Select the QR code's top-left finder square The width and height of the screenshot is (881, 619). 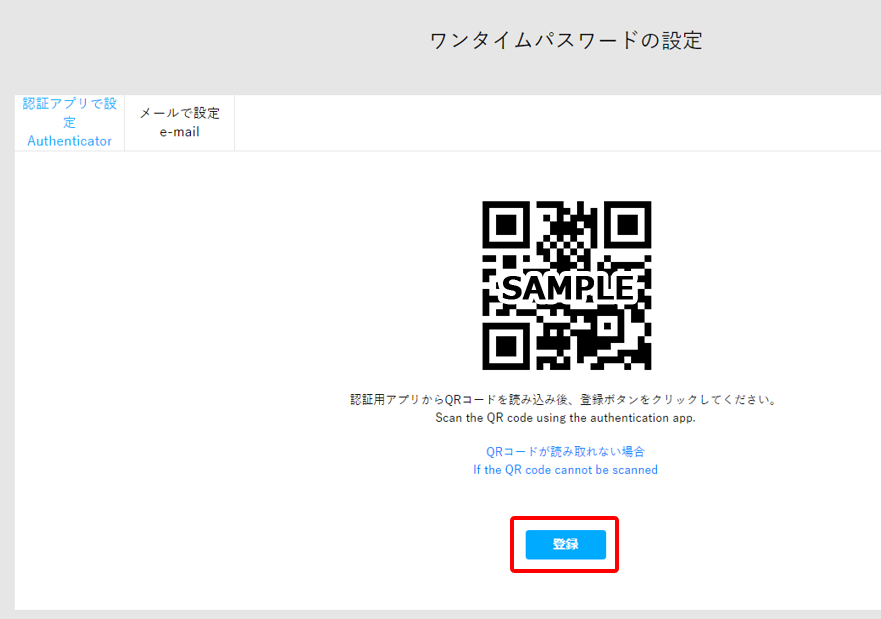pyautogui.click(x=506, y=225)
